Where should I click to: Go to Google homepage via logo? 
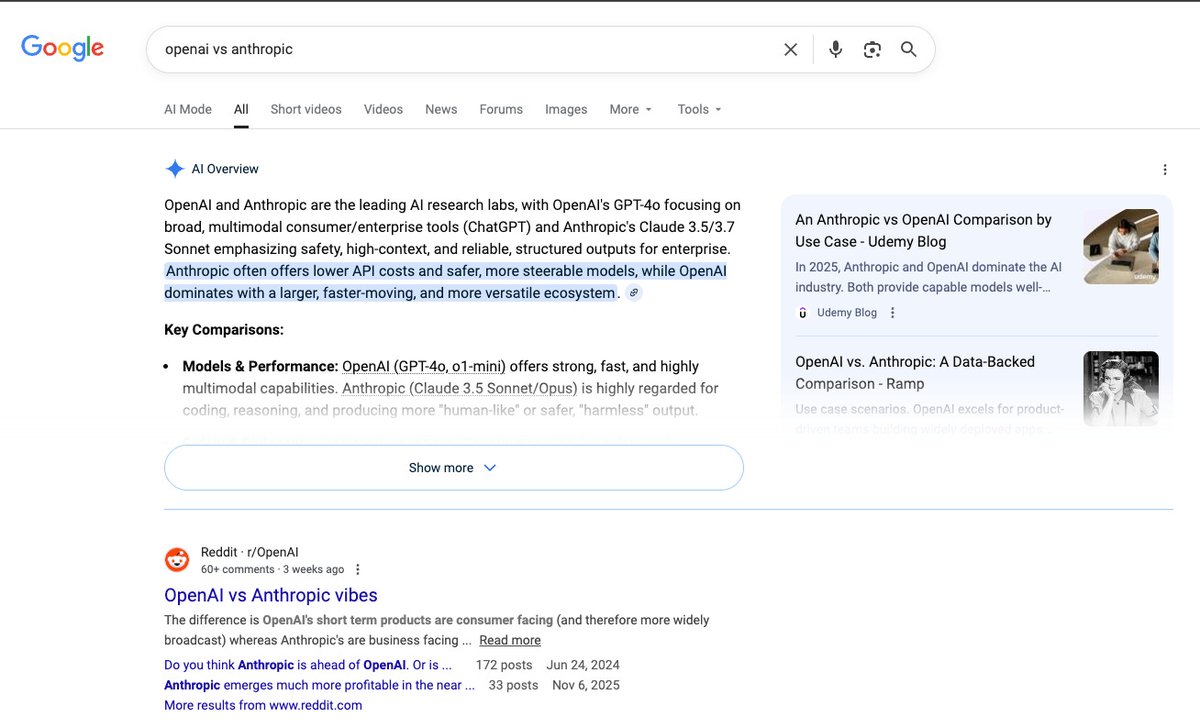[x=62, y=48]
